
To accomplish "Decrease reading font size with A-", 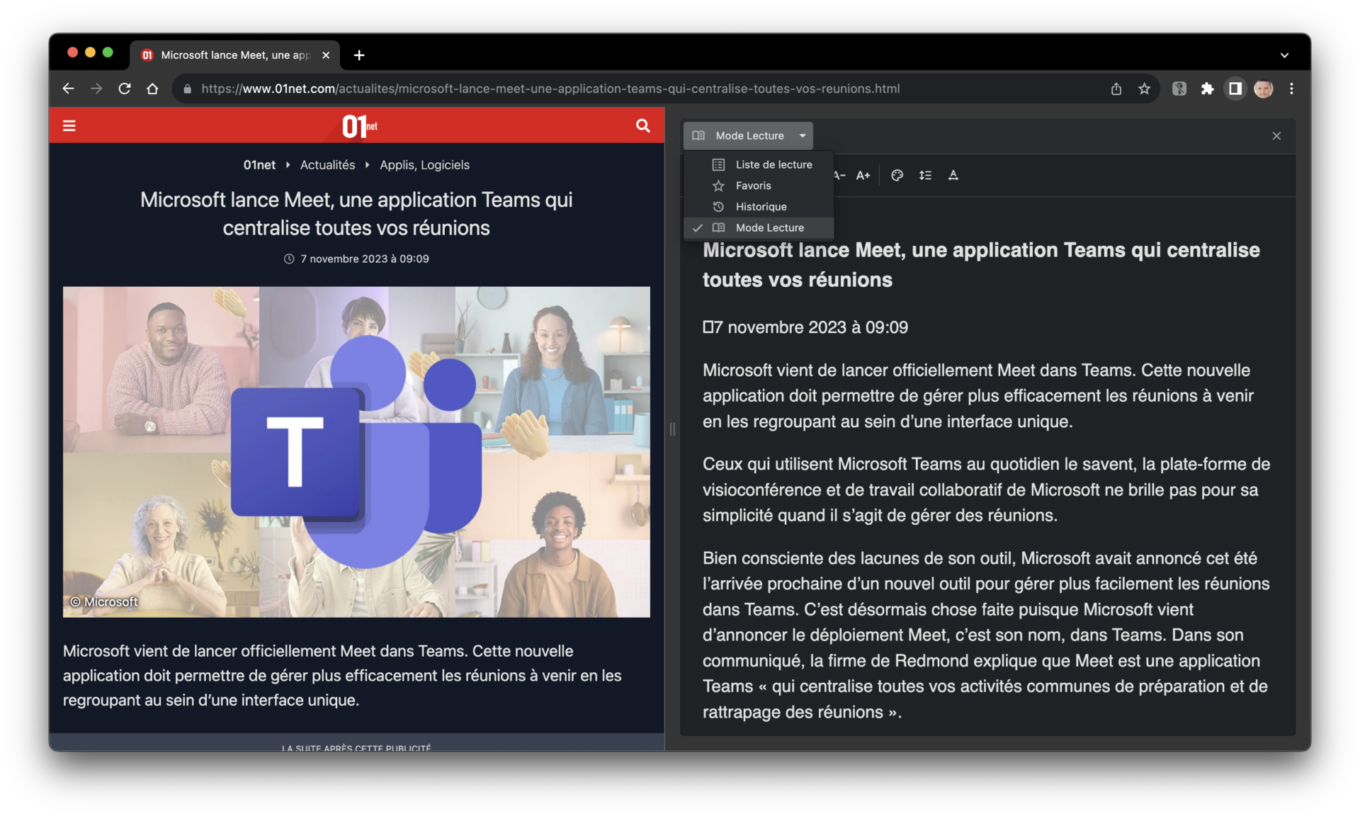I will (840, 175).
